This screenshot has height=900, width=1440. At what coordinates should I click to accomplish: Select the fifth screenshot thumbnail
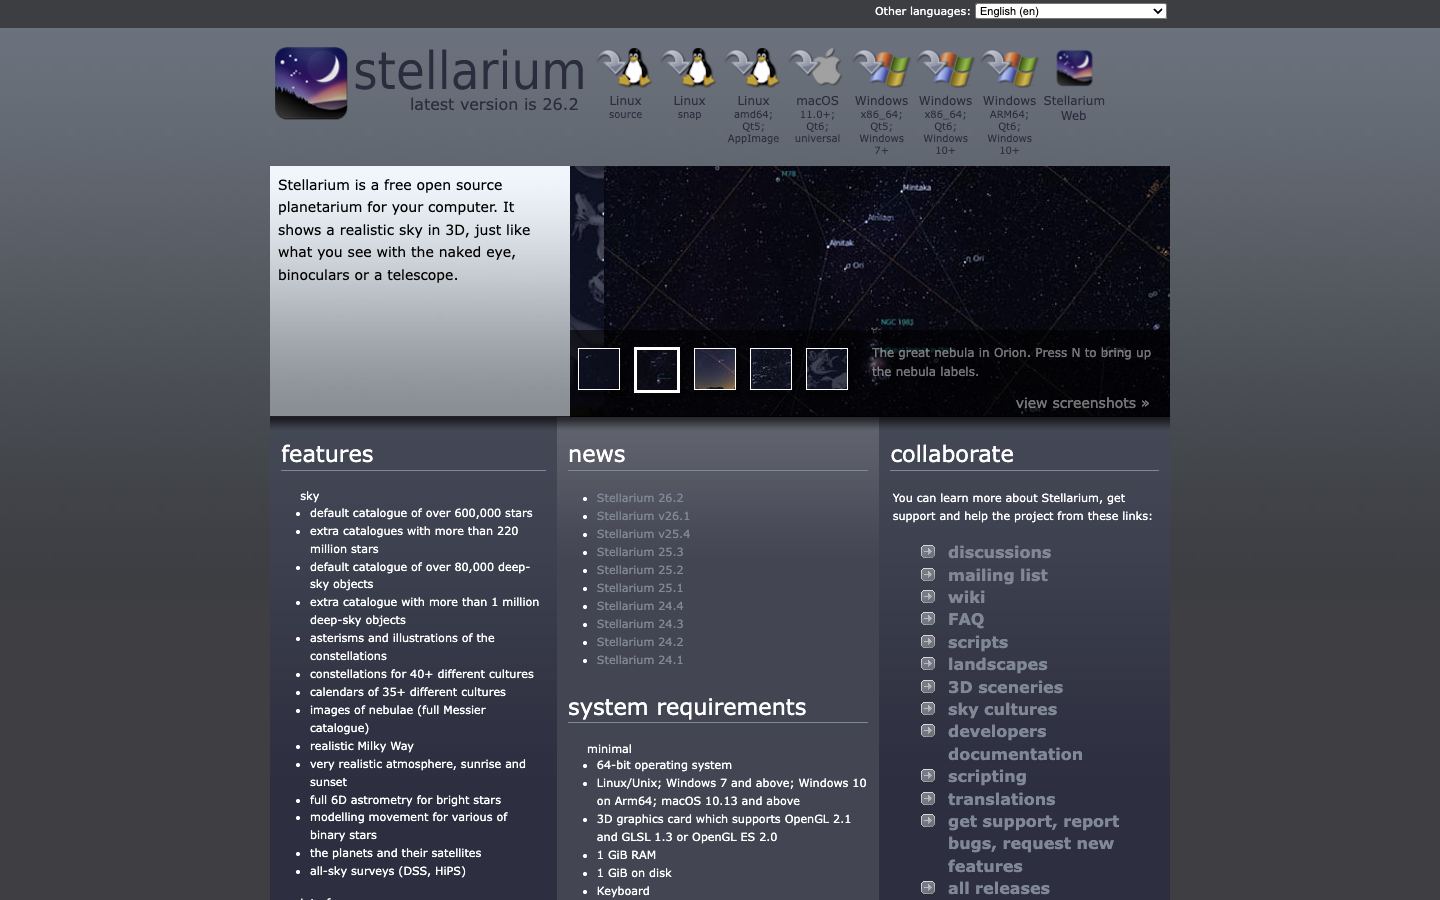tap(827, 369)
